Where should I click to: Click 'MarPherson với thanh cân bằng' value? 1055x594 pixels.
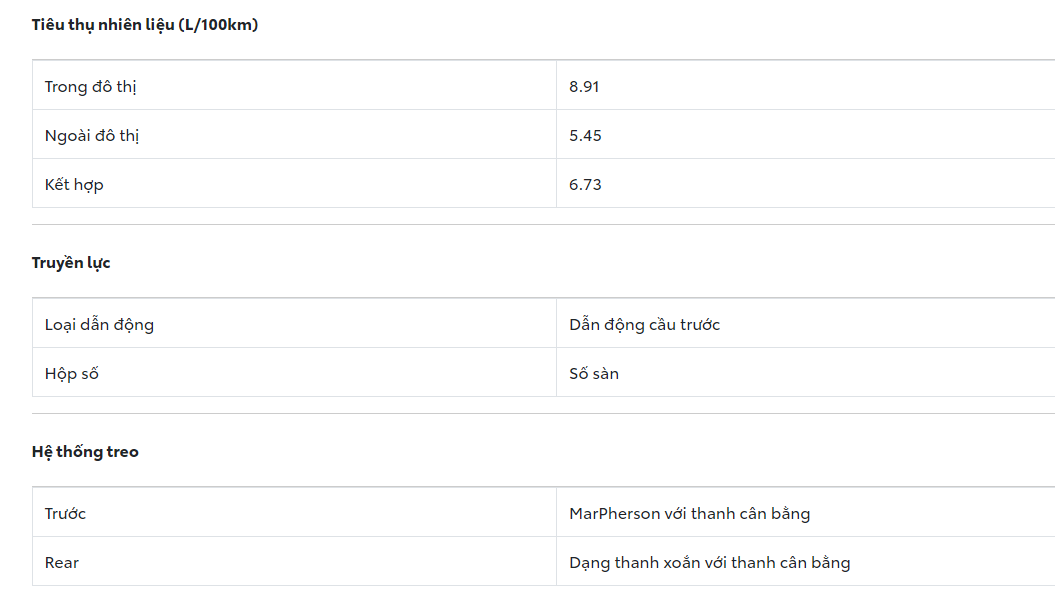click(x=689, y=514)
